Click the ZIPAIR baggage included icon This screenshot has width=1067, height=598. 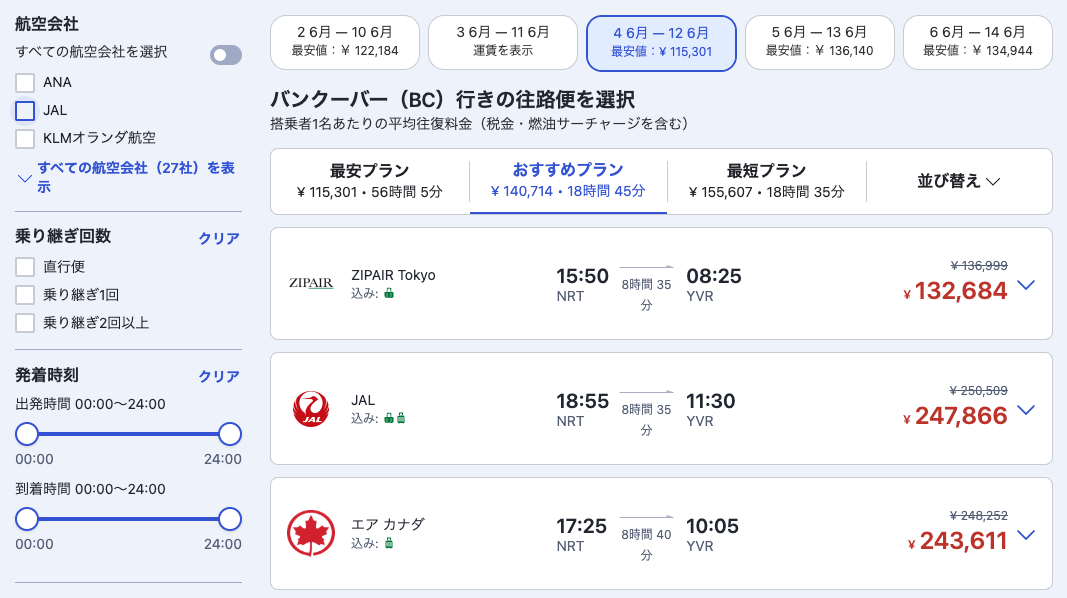[389, 293]
